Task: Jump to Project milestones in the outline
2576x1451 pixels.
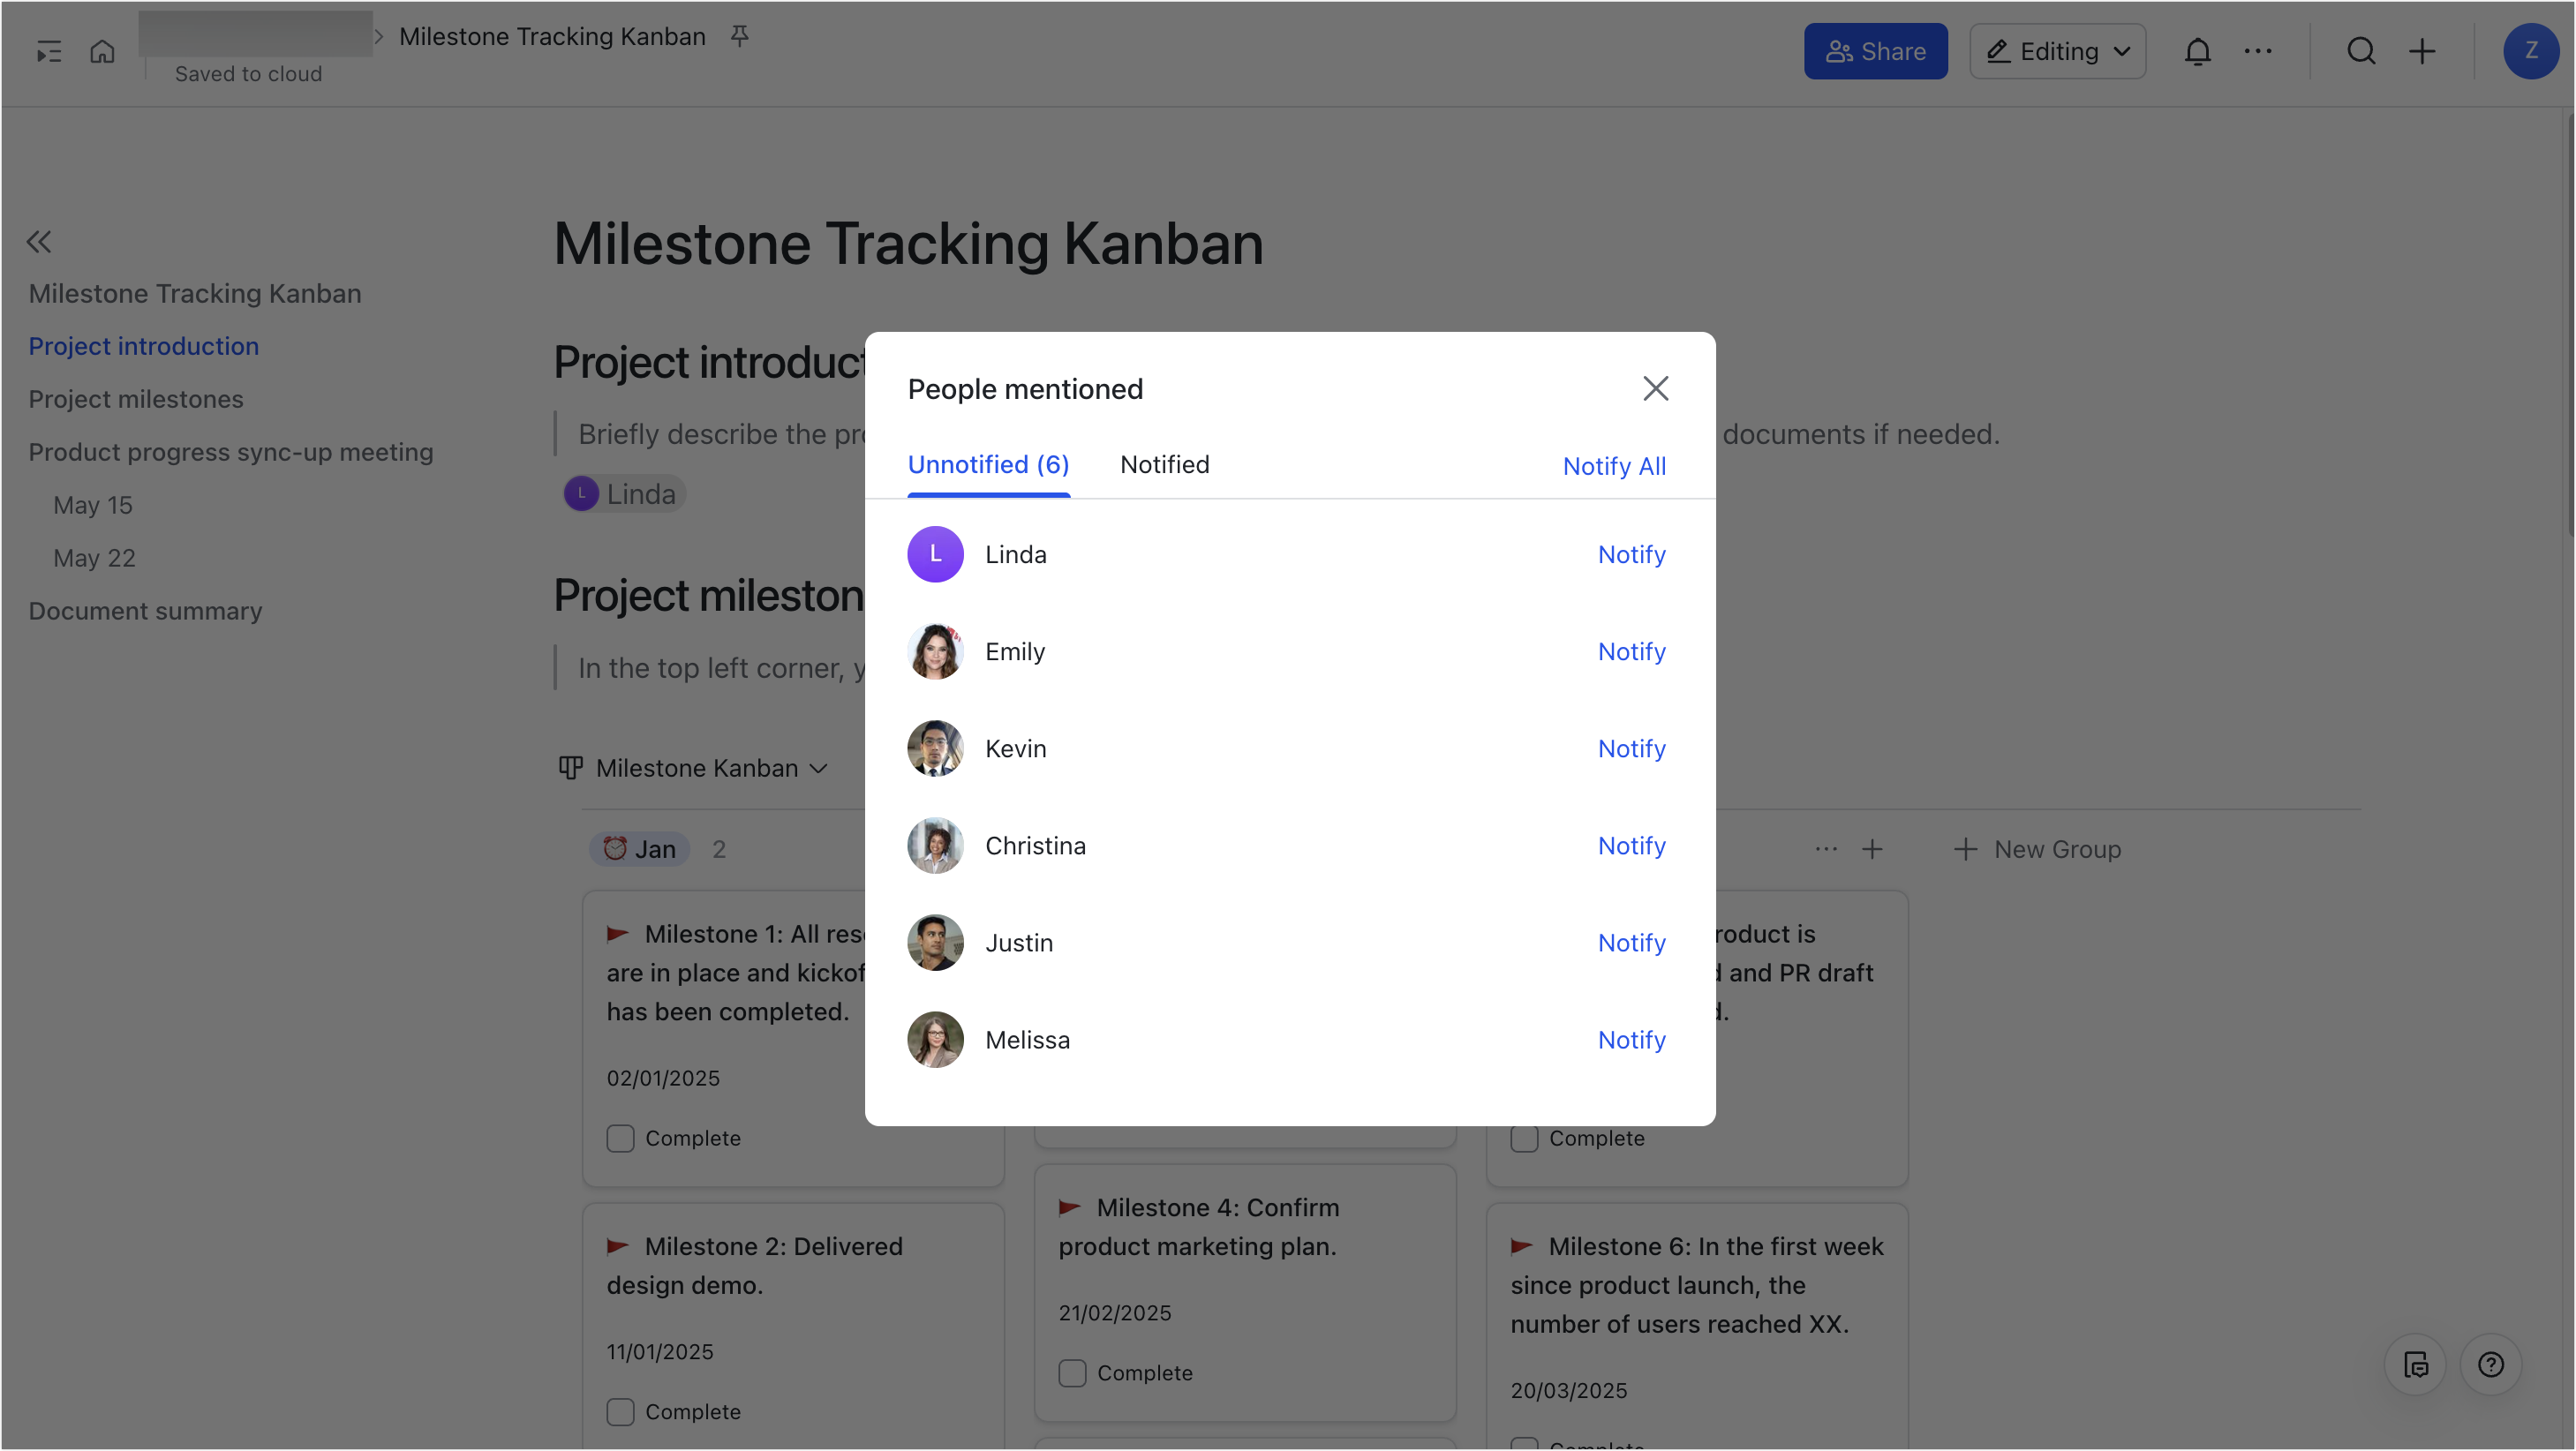Action: (135, 399)
